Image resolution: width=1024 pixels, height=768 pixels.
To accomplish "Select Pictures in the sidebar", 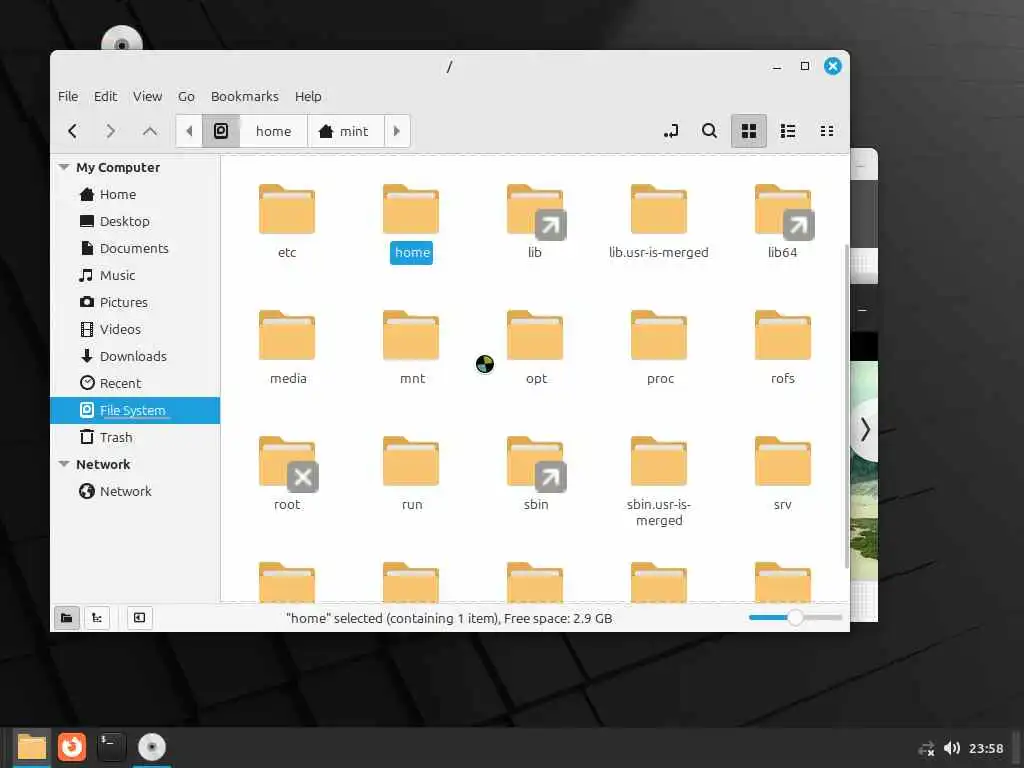I will [x=135, y=302].
